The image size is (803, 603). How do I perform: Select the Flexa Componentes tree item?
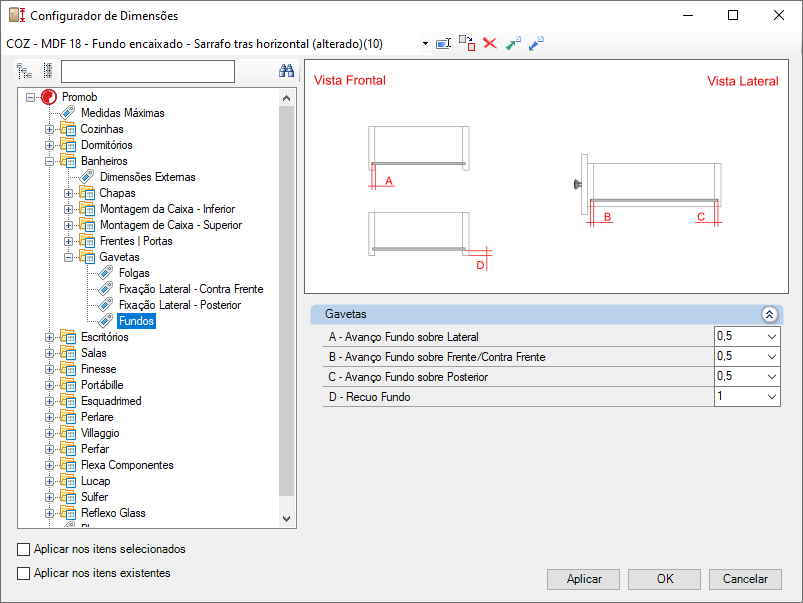127,465
